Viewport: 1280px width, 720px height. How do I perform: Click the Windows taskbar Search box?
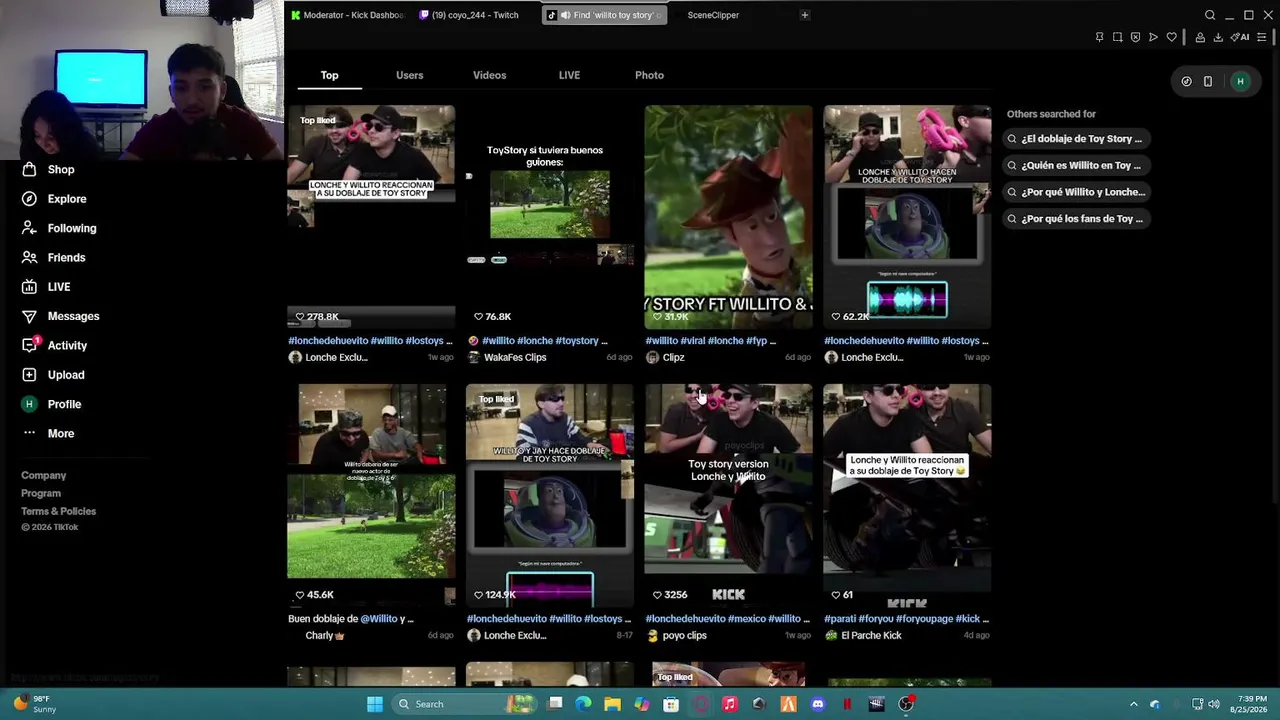point(466,704)
